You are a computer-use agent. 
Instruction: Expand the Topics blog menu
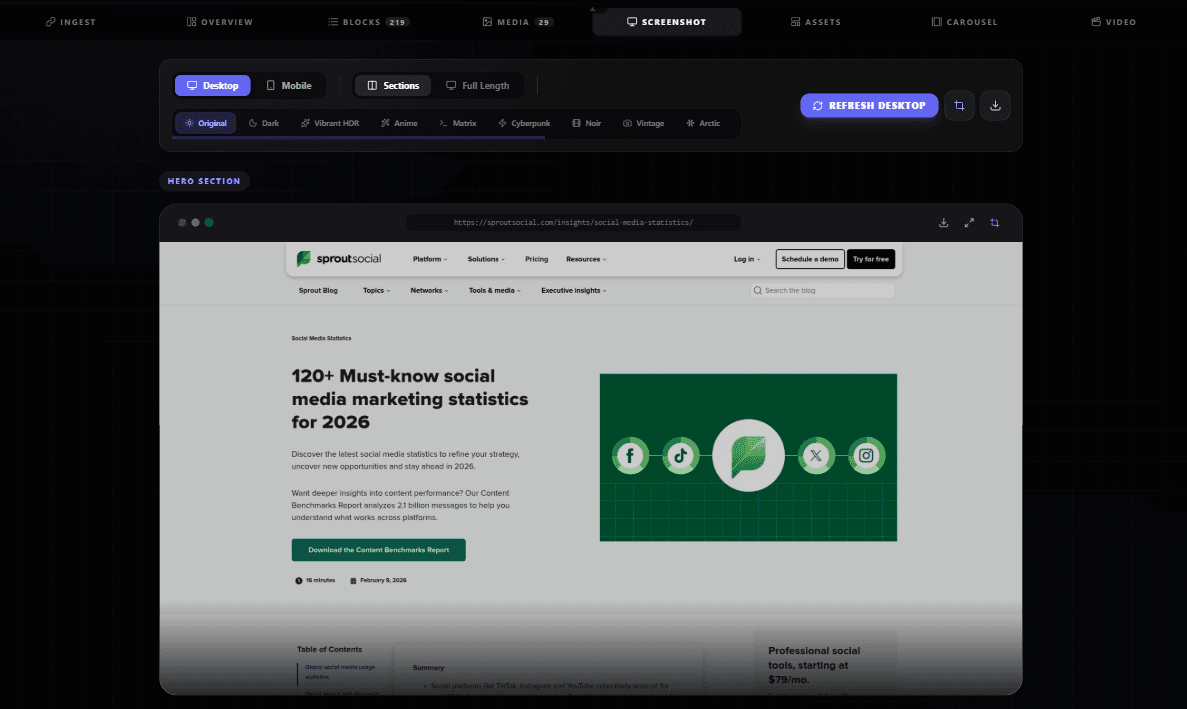pos(376,291)
